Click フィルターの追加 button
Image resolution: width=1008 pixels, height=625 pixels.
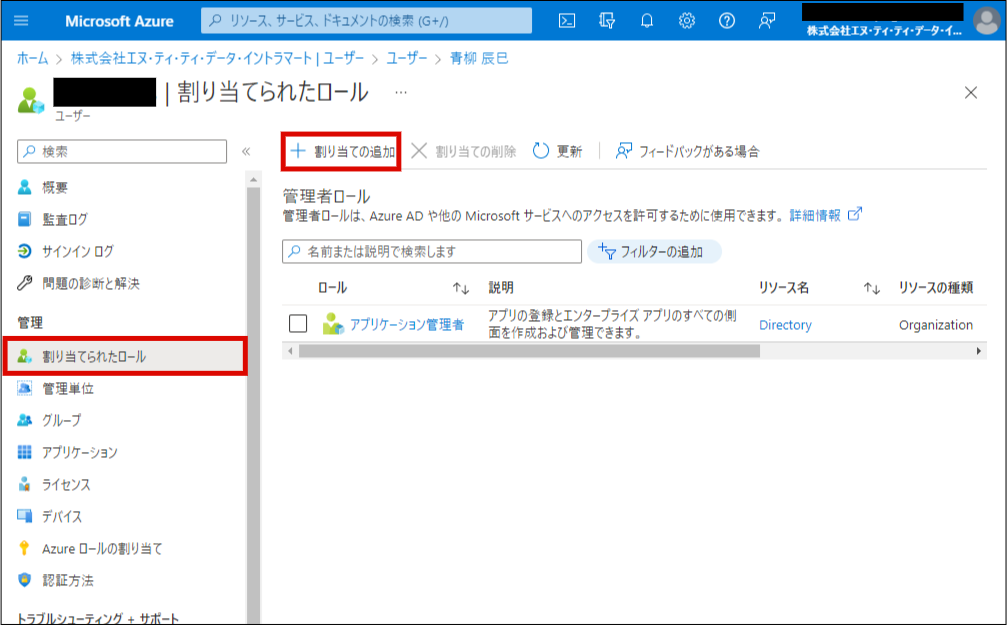[653, 252]
